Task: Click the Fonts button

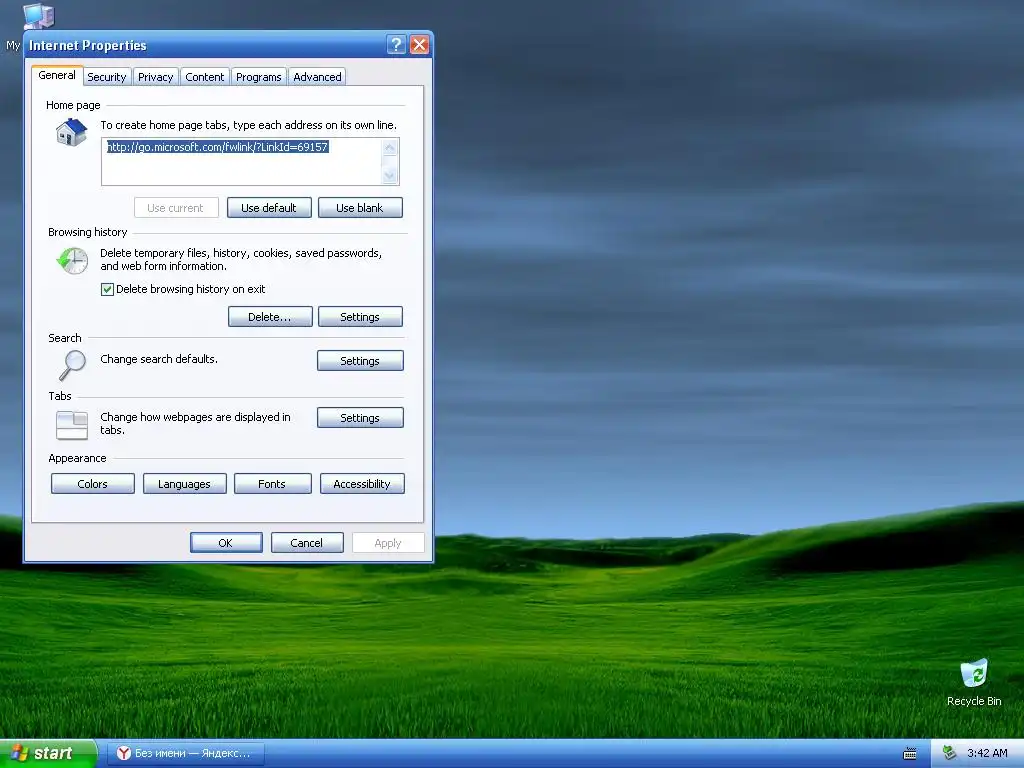Action: [272, 484]
